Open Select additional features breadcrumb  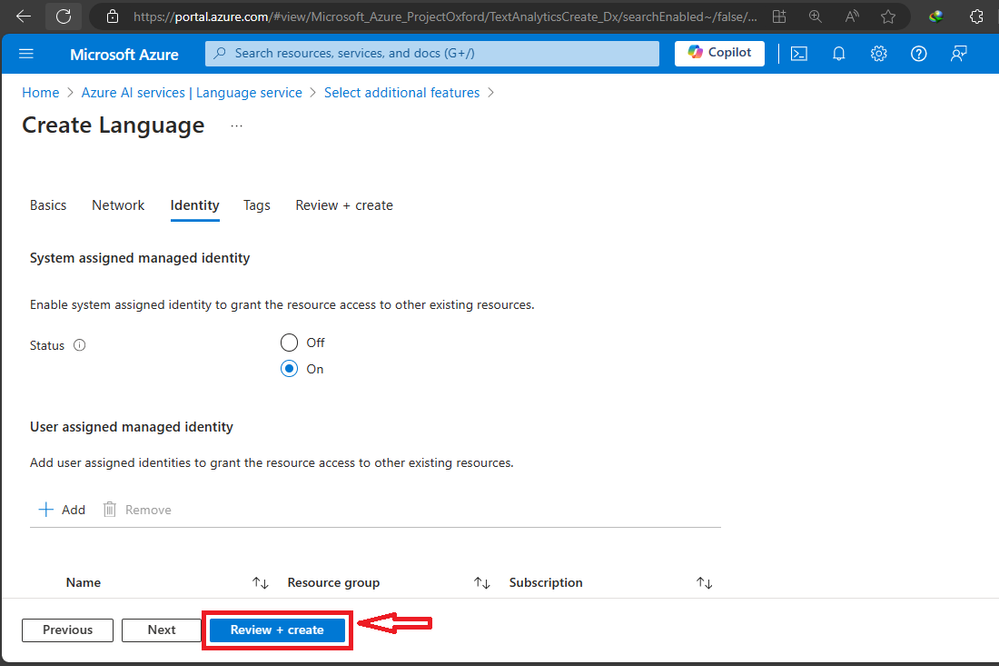[x=402, y=92]
